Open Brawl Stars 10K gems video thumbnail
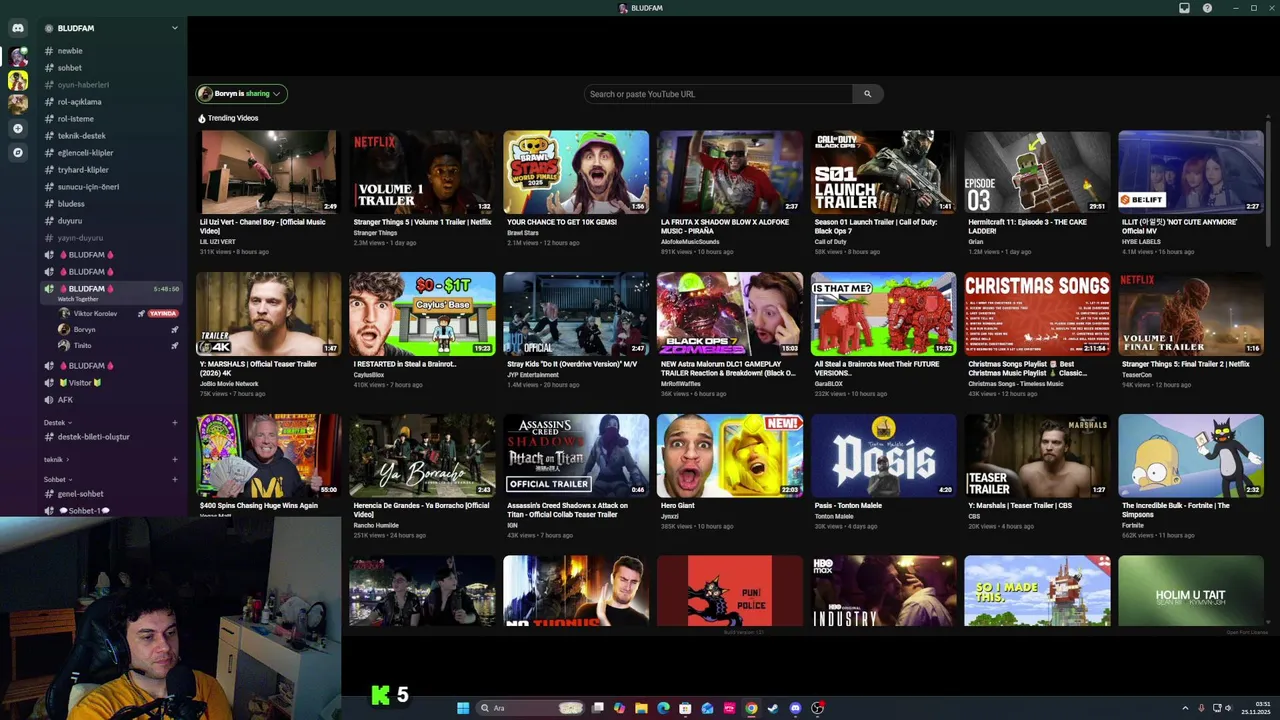 click(x=576, y=172)
